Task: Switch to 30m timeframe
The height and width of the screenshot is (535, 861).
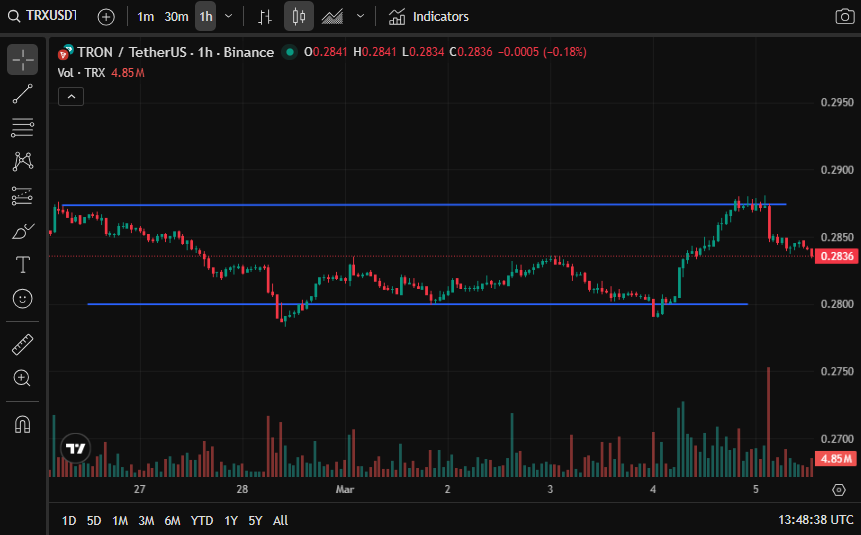Action: [176, 16]
